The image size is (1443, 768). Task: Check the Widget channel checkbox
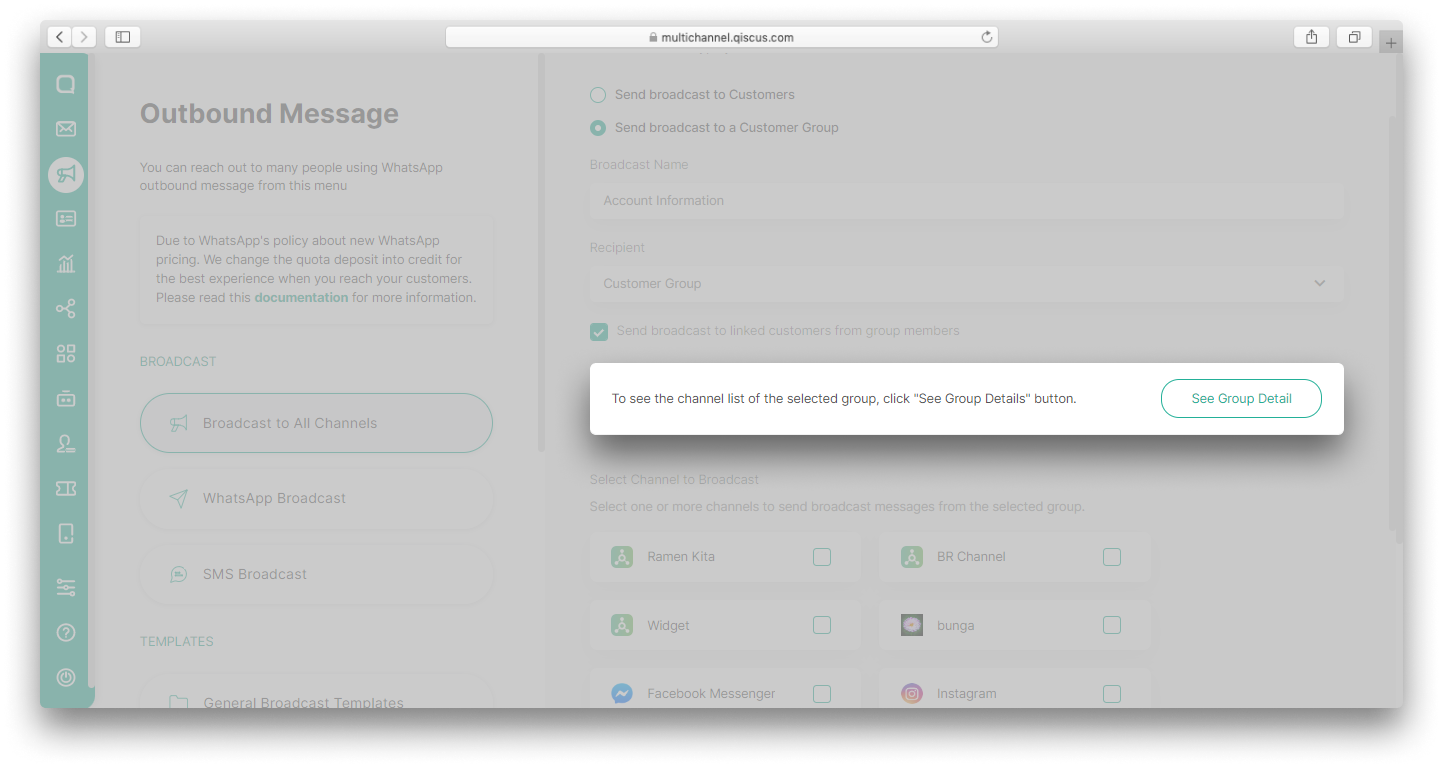(x=822, y=626)
